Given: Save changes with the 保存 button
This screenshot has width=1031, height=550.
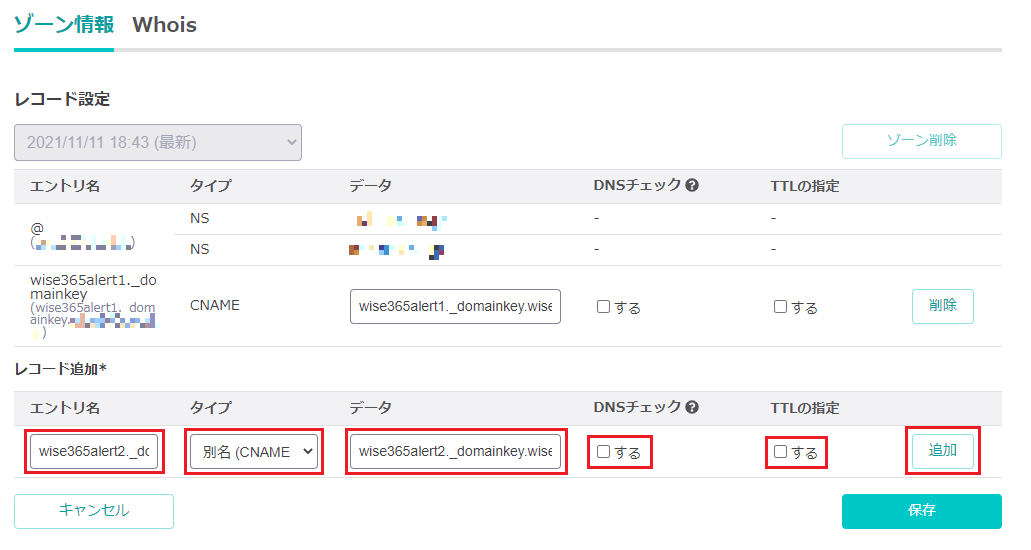Looking at the screenshot, I should pos(921,511).
